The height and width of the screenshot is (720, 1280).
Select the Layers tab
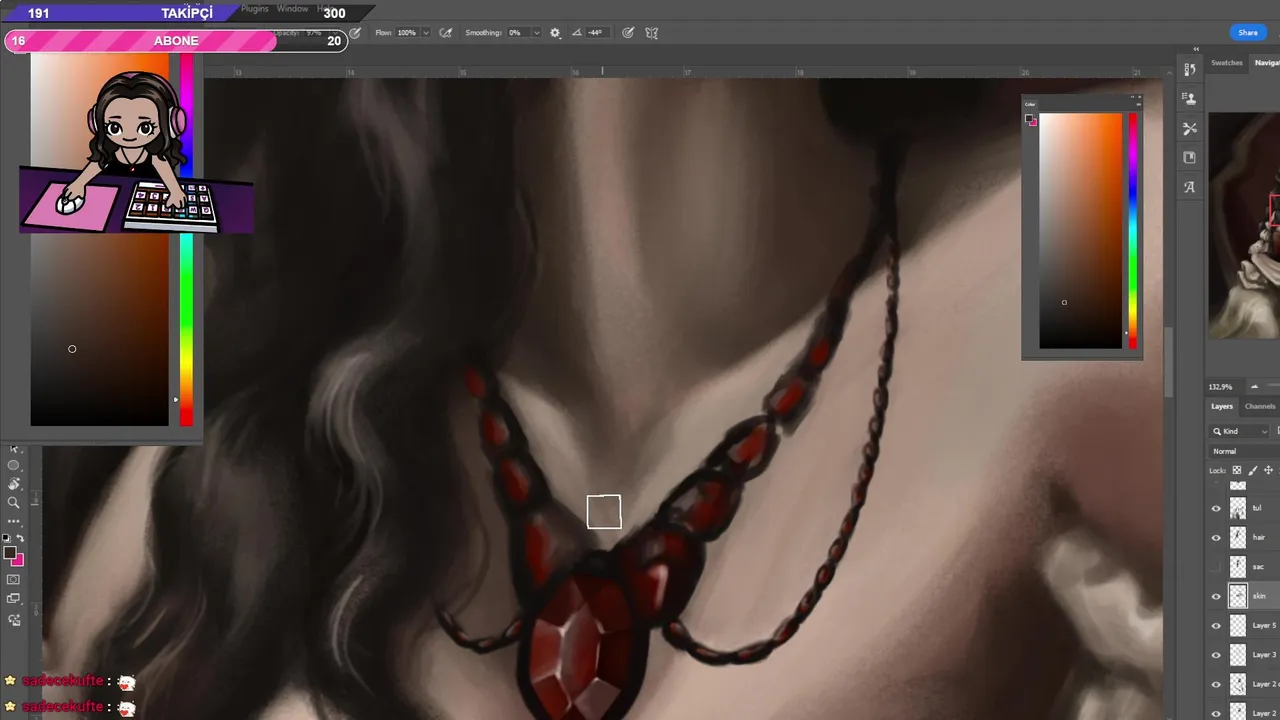[x=1222, y=406]
